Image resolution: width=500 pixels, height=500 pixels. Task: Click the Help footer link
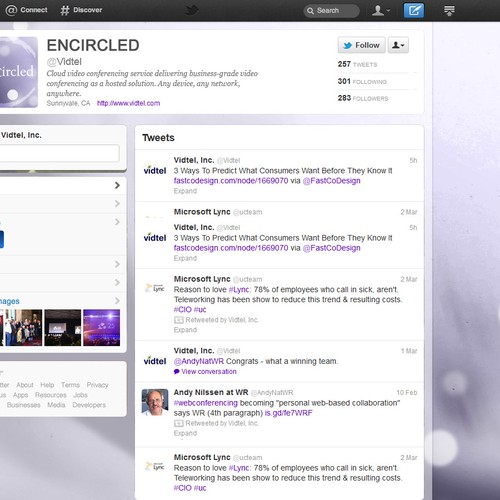47,385
